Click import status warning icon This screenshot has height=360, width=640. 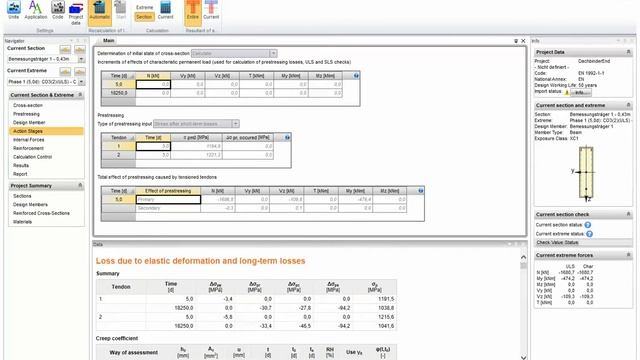[x=567, y=92]
